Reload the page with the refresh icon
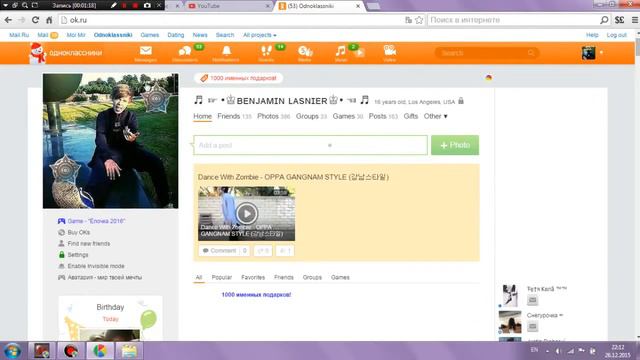This screenshot has height=360, width=640. pos(36,20)
